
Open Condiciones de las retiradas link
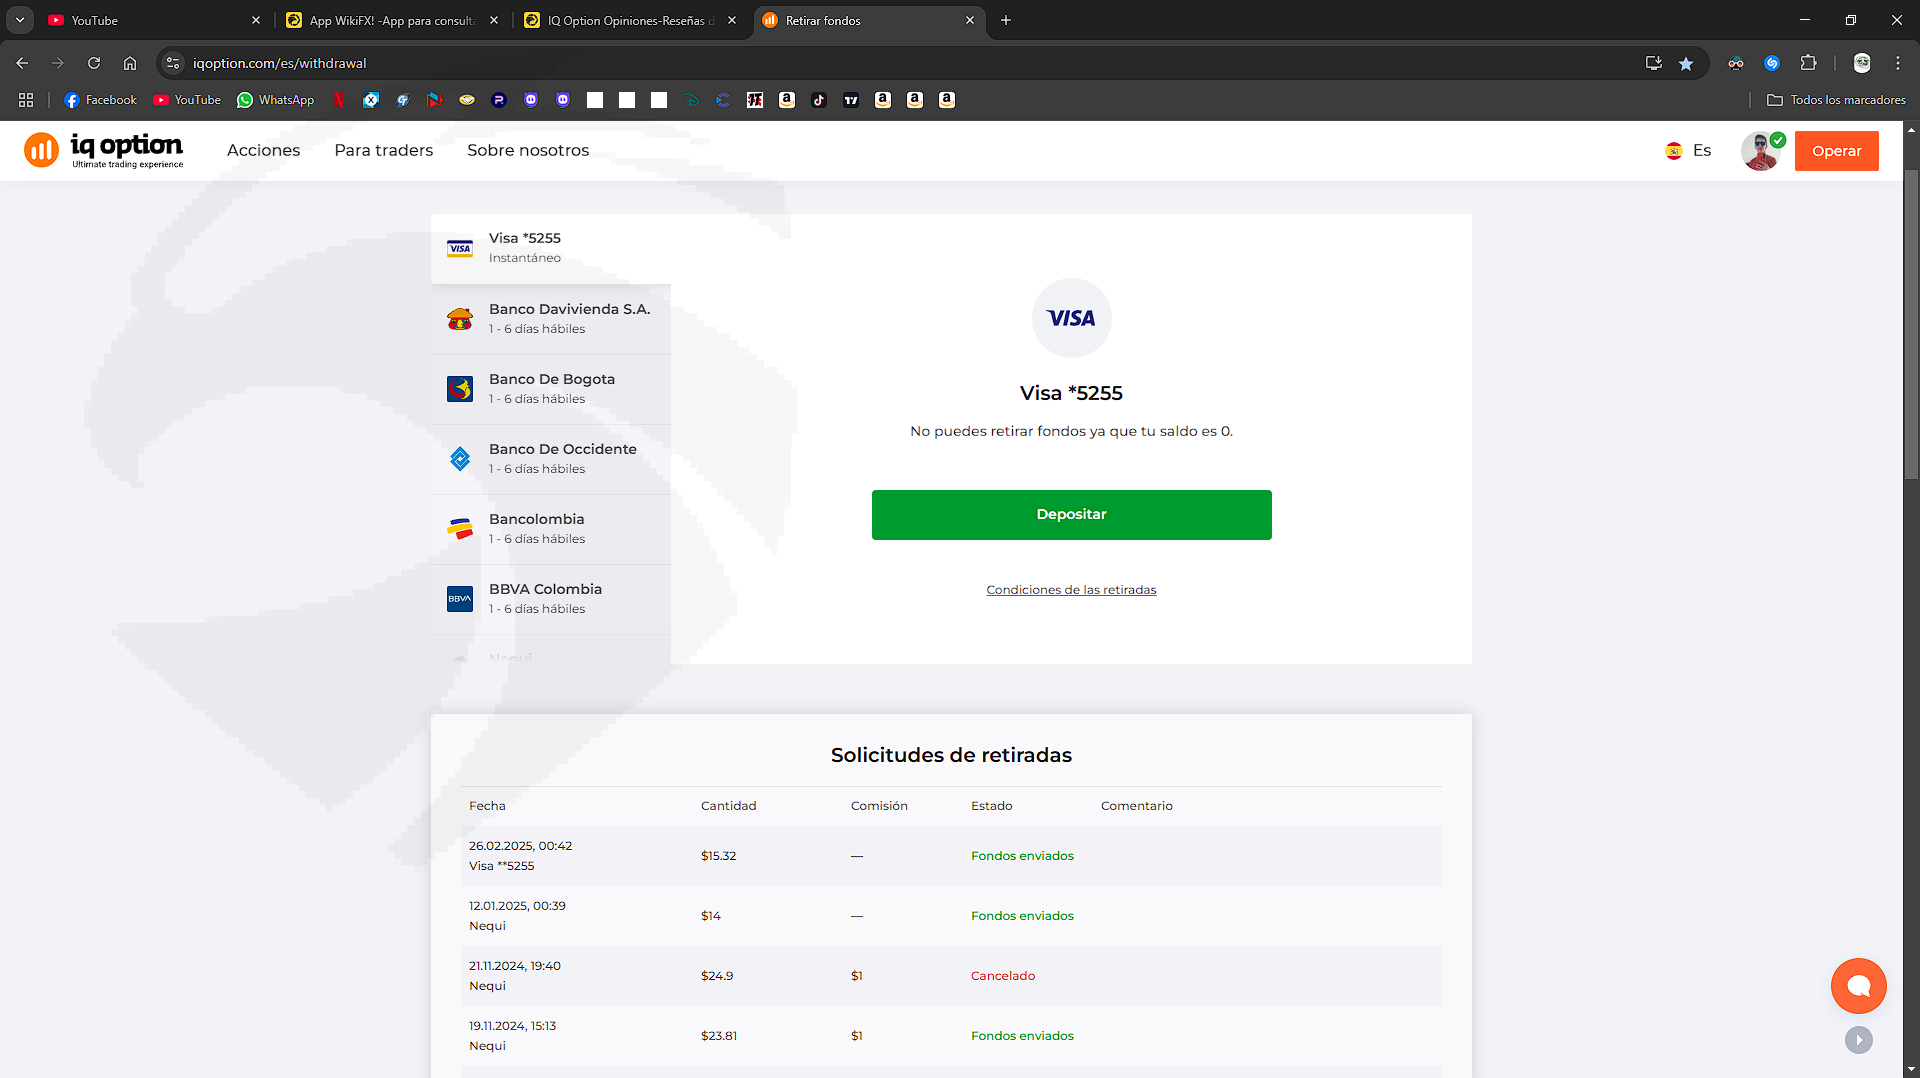pyautogui.click(x=1070, y=590)
